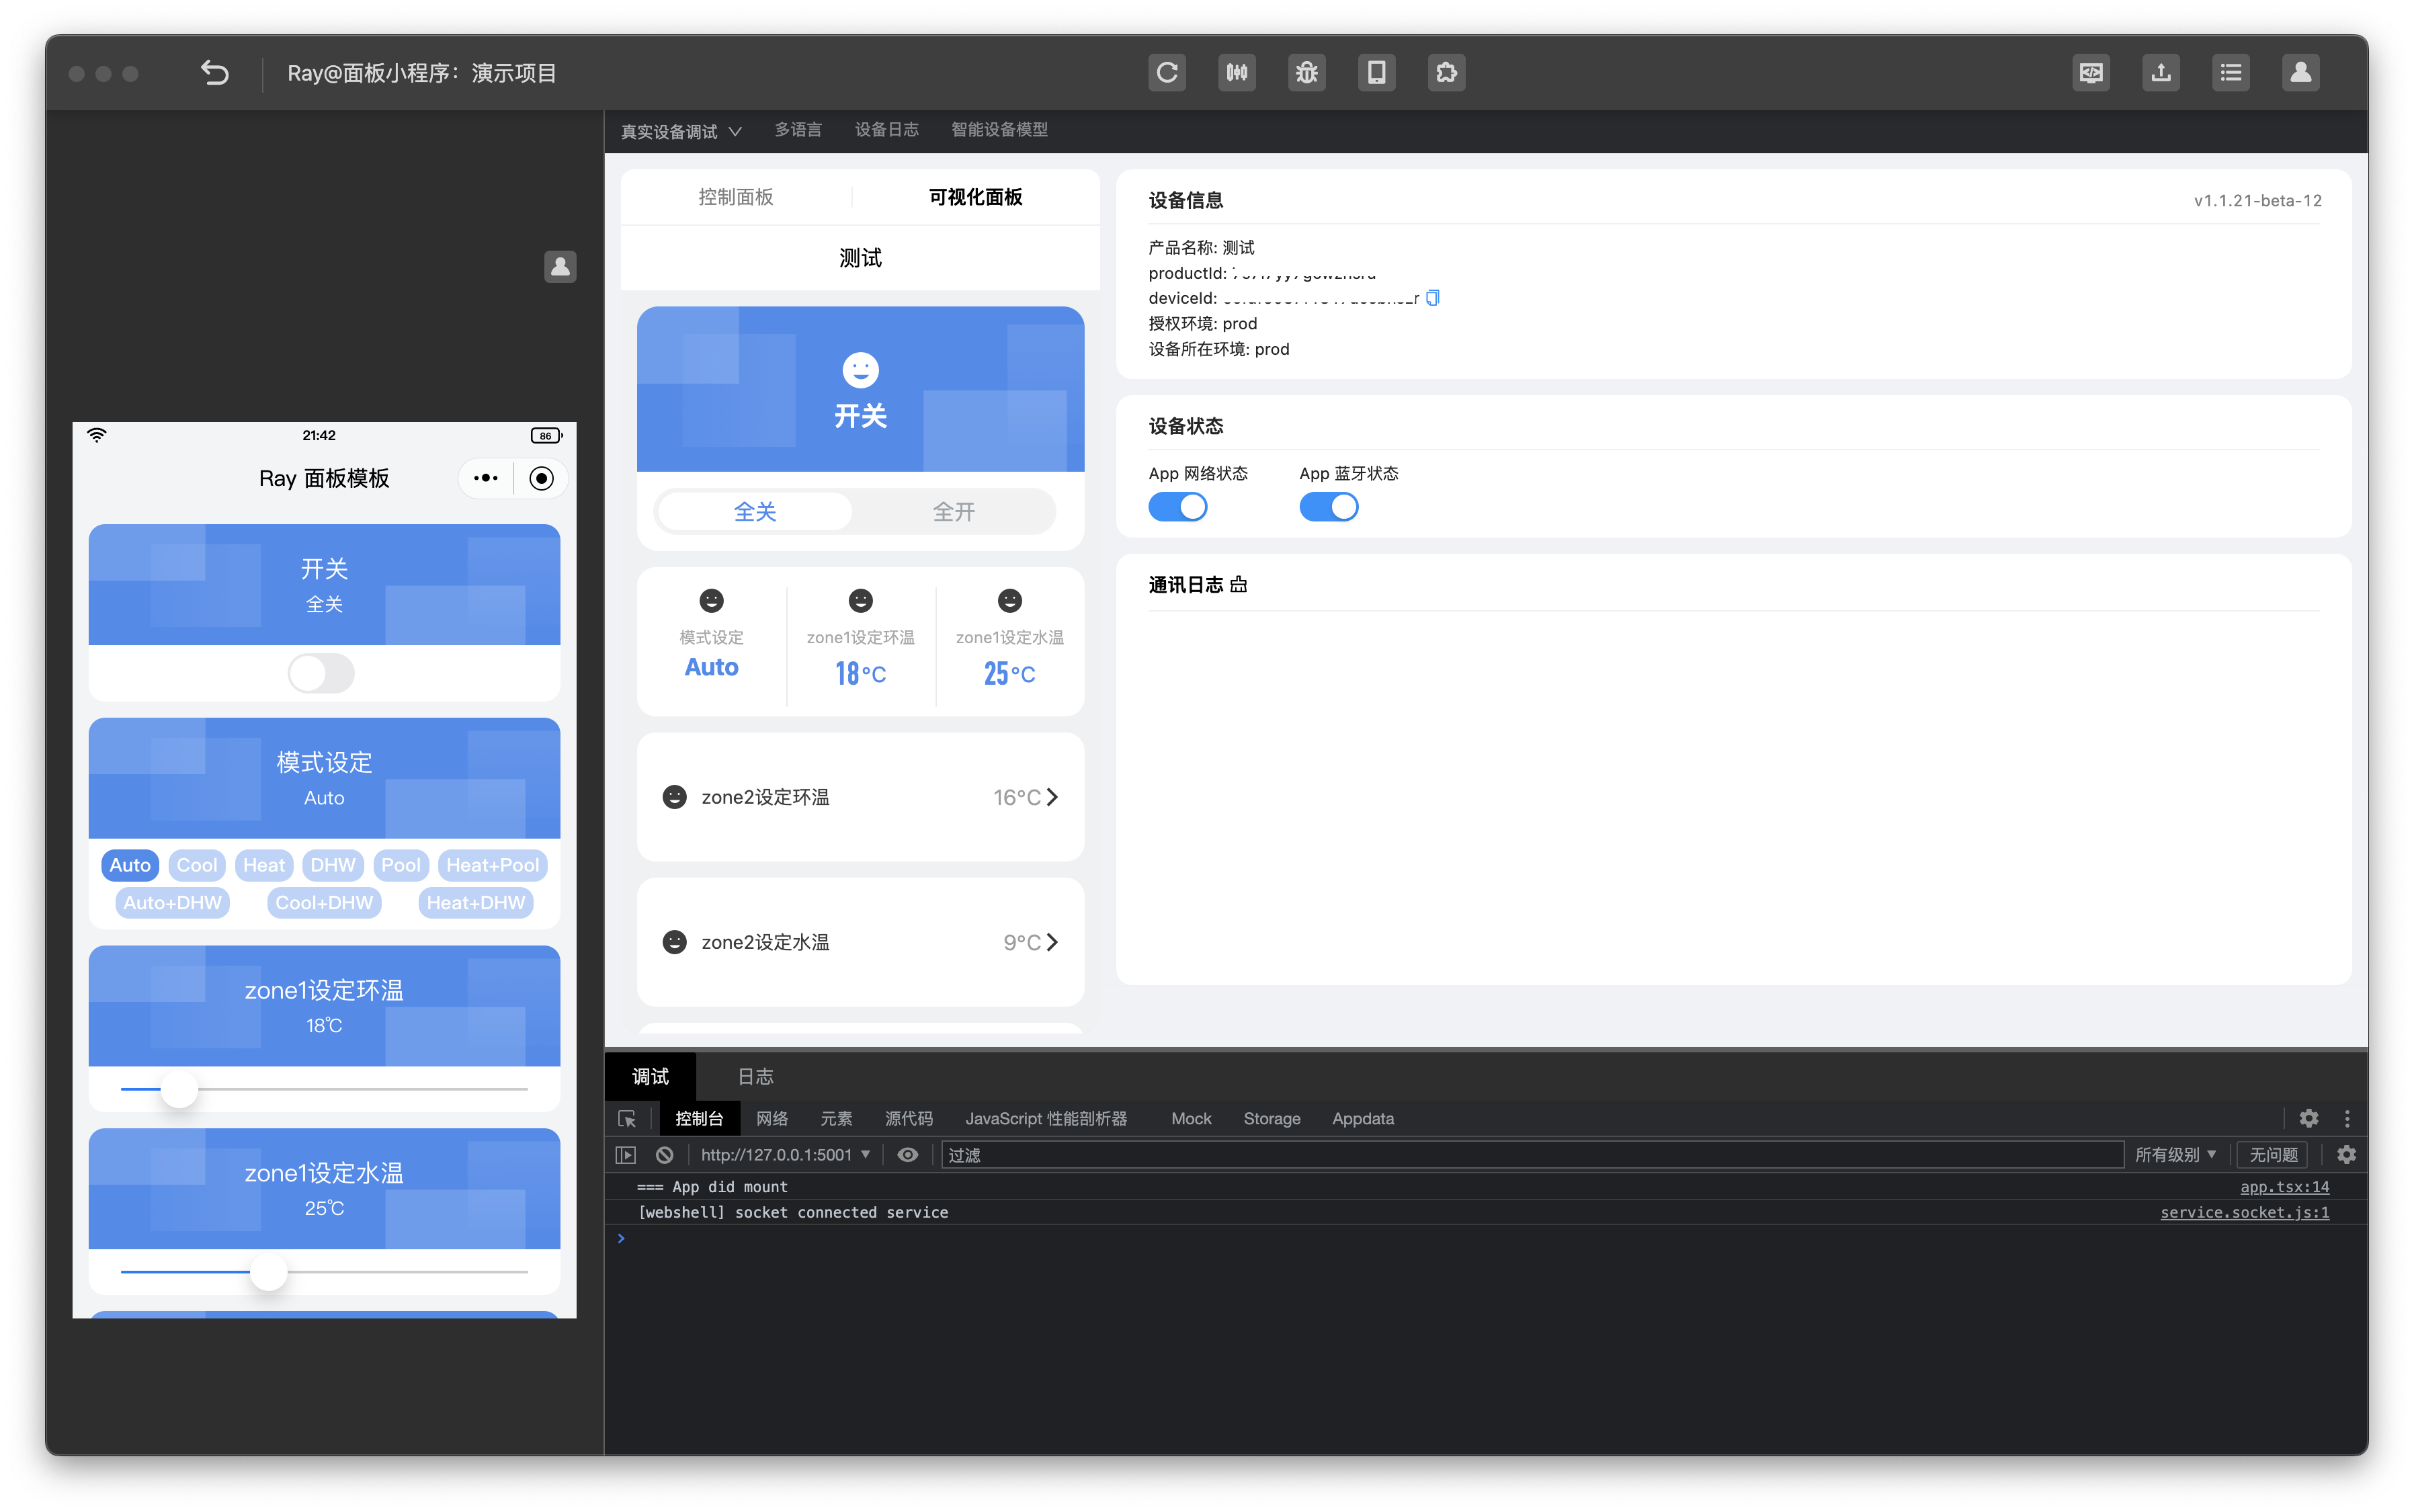Switch to the 控制面板 tab
This screenshot has width=2414, height=1512.
tap(735, 197)
